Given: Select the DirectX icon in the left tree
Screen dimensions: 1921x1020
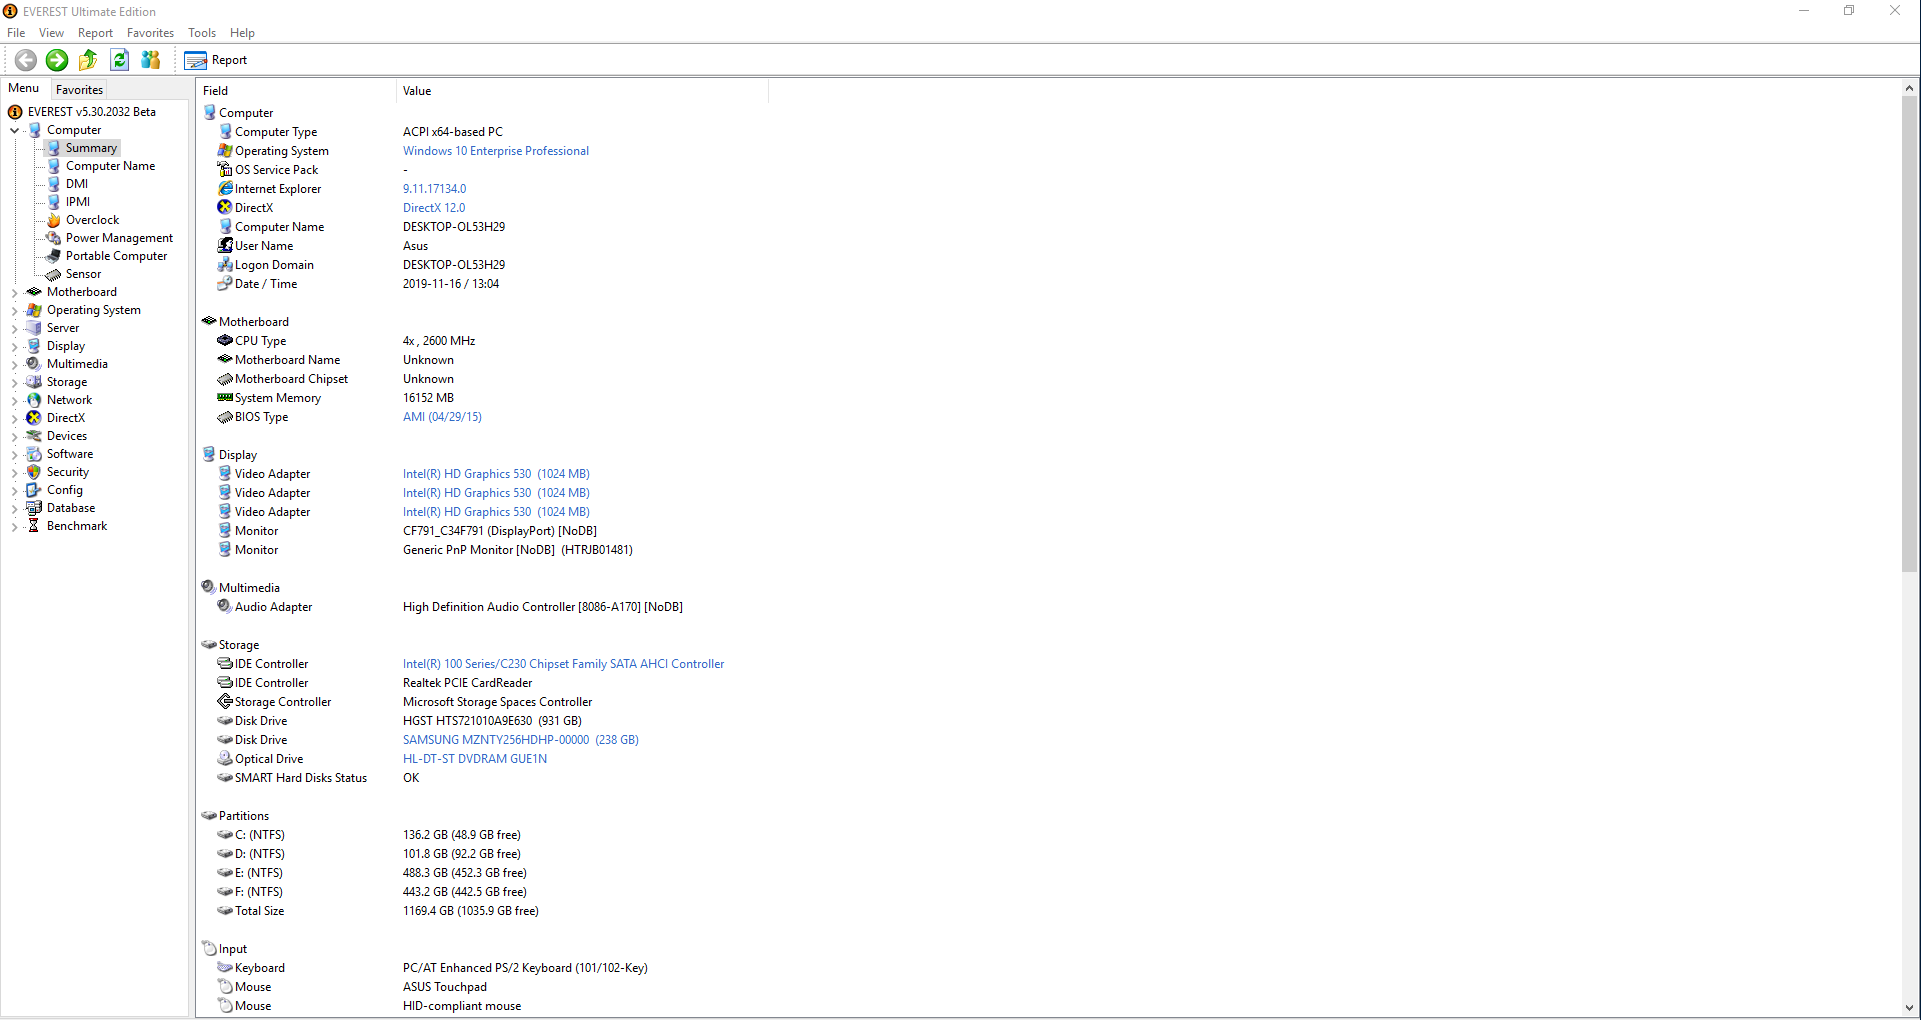Looking at the screenshot, I should [x=34, y=418].
